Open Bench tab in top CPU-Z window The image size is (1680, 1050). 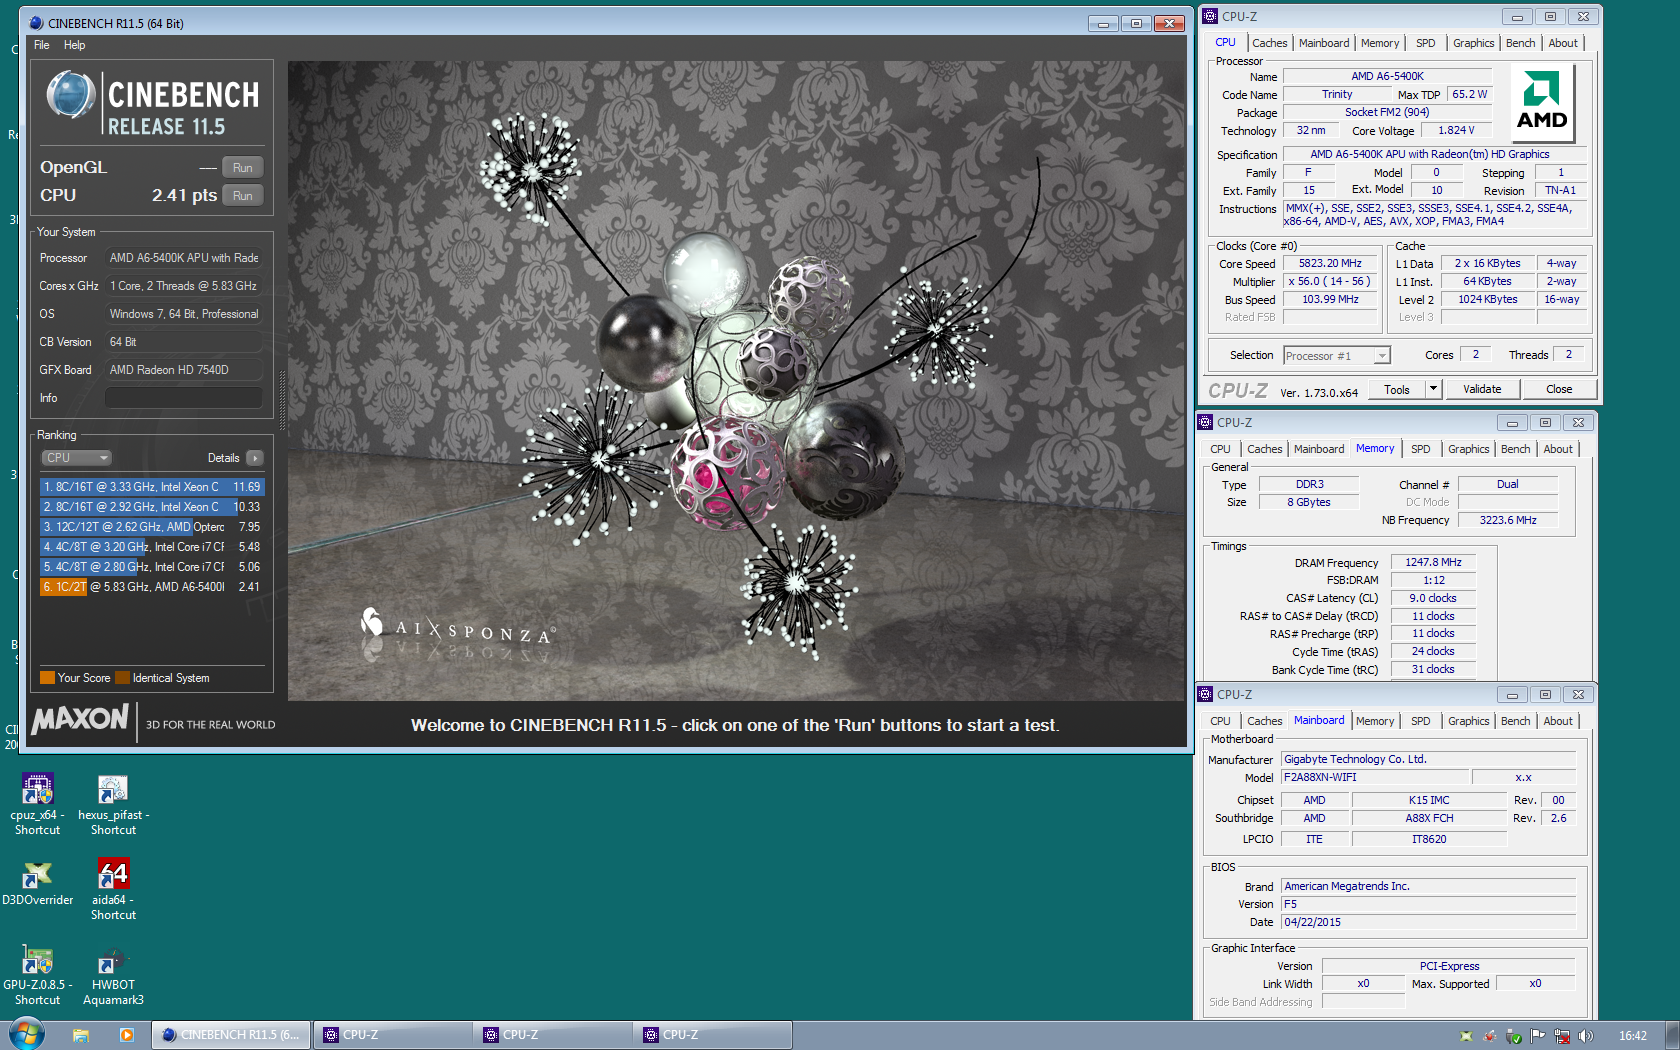coord(1520,43)
